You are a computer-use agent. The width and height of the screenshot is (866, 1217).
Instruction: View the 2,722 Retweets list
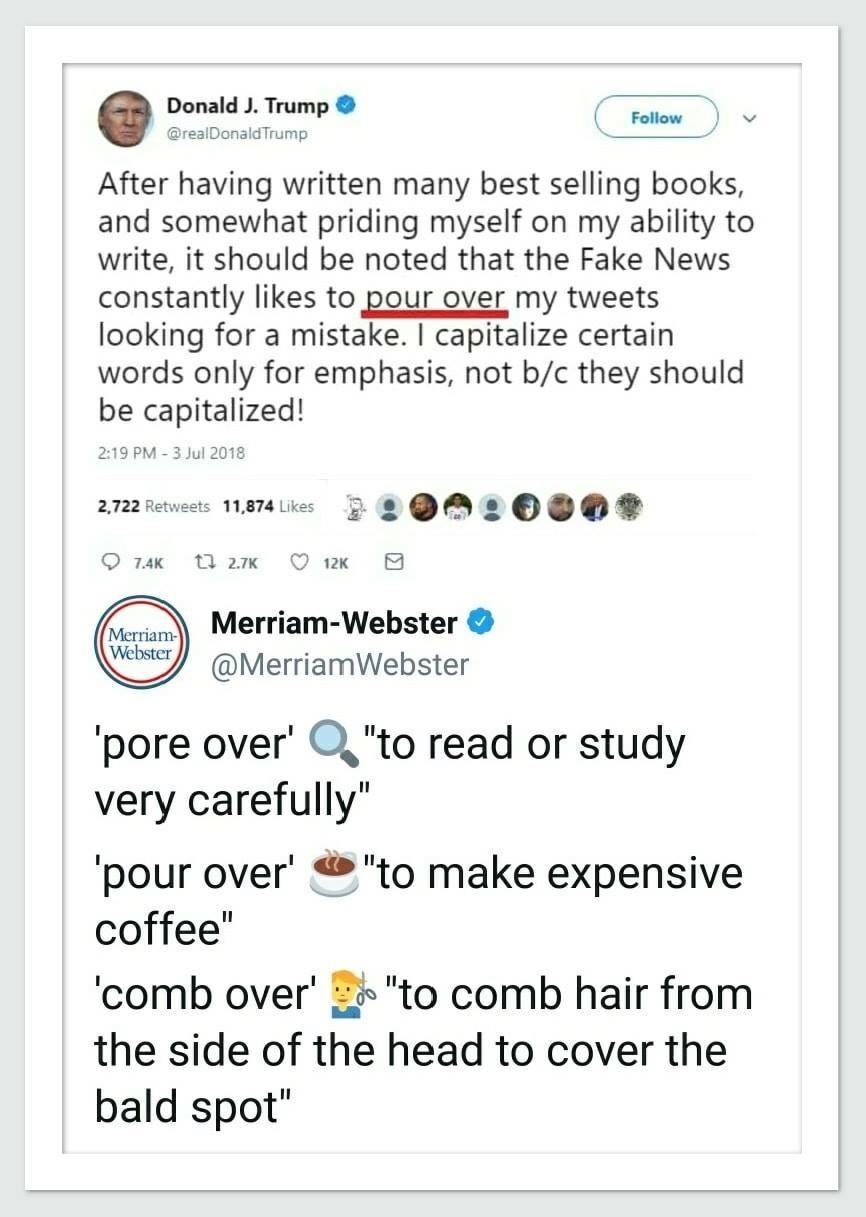pyautogui.click(x=153, y=506)
